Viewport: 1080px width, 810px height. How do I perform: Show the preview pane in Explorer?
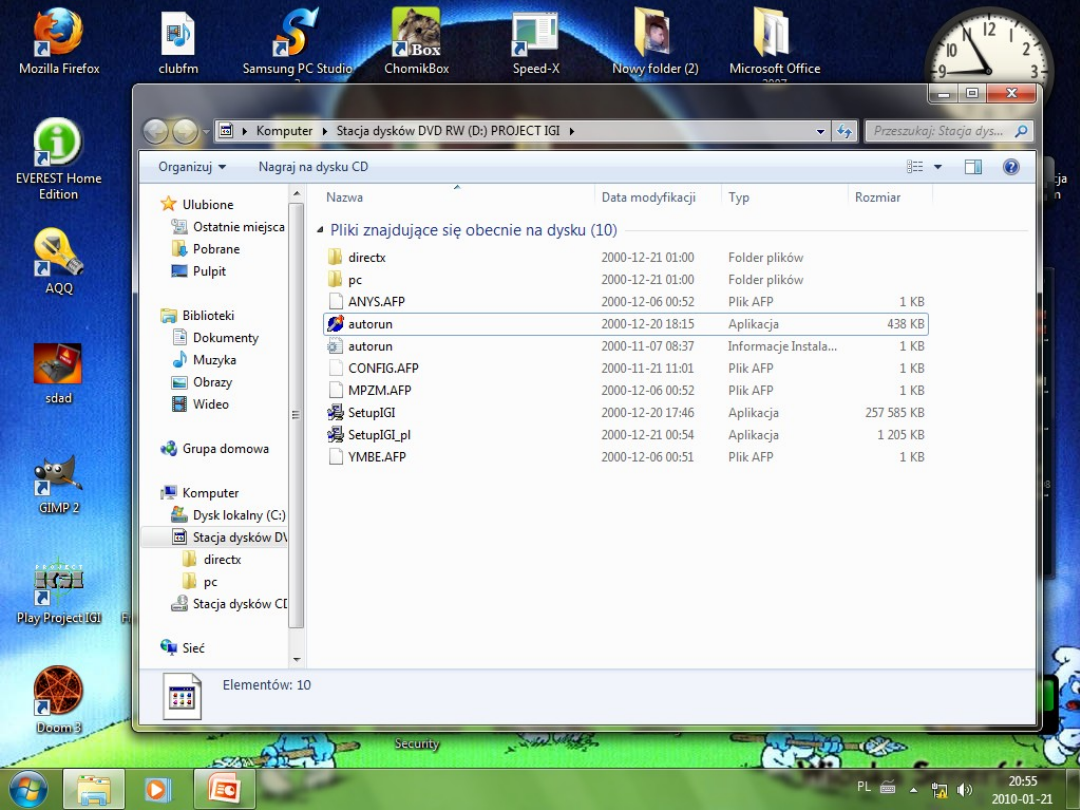pyautogui.click(x=971, y=166)
